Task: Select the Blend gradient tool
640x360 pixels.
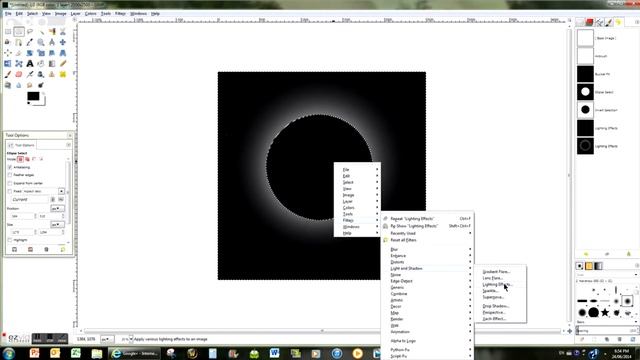Action: [x=52, y=63]
